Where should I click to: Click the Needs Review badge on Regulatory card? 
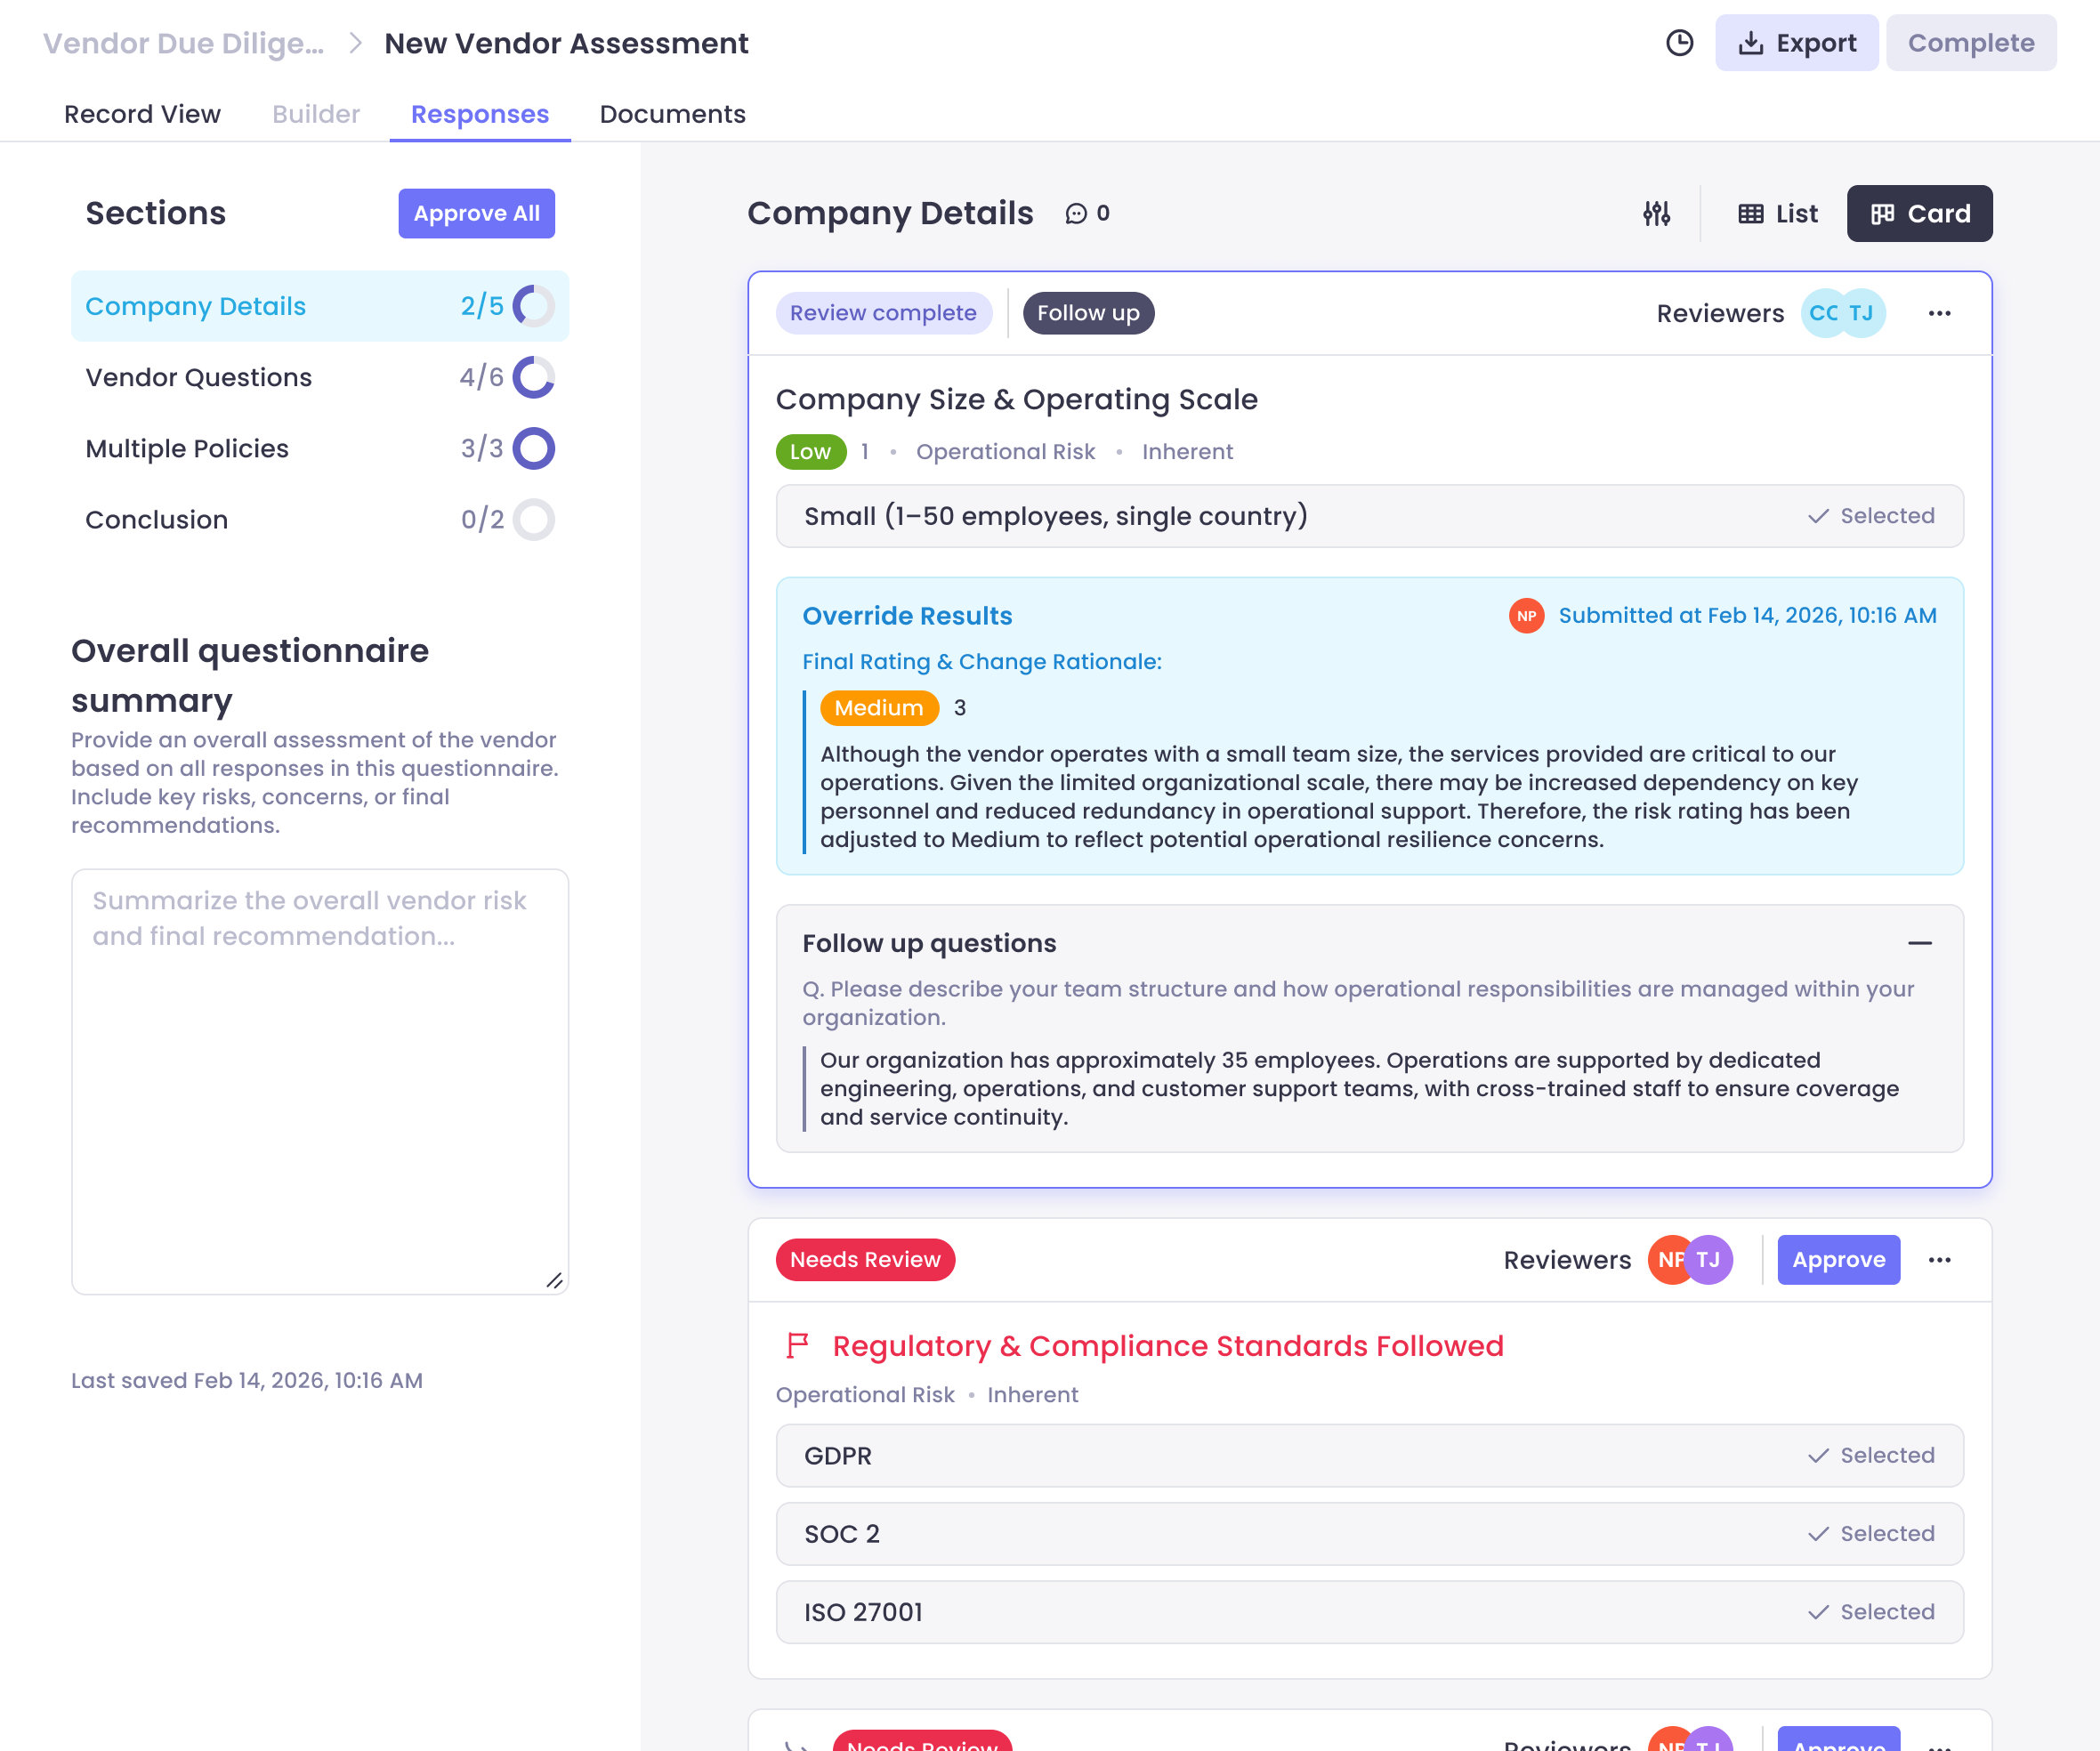coord(866,1260)
